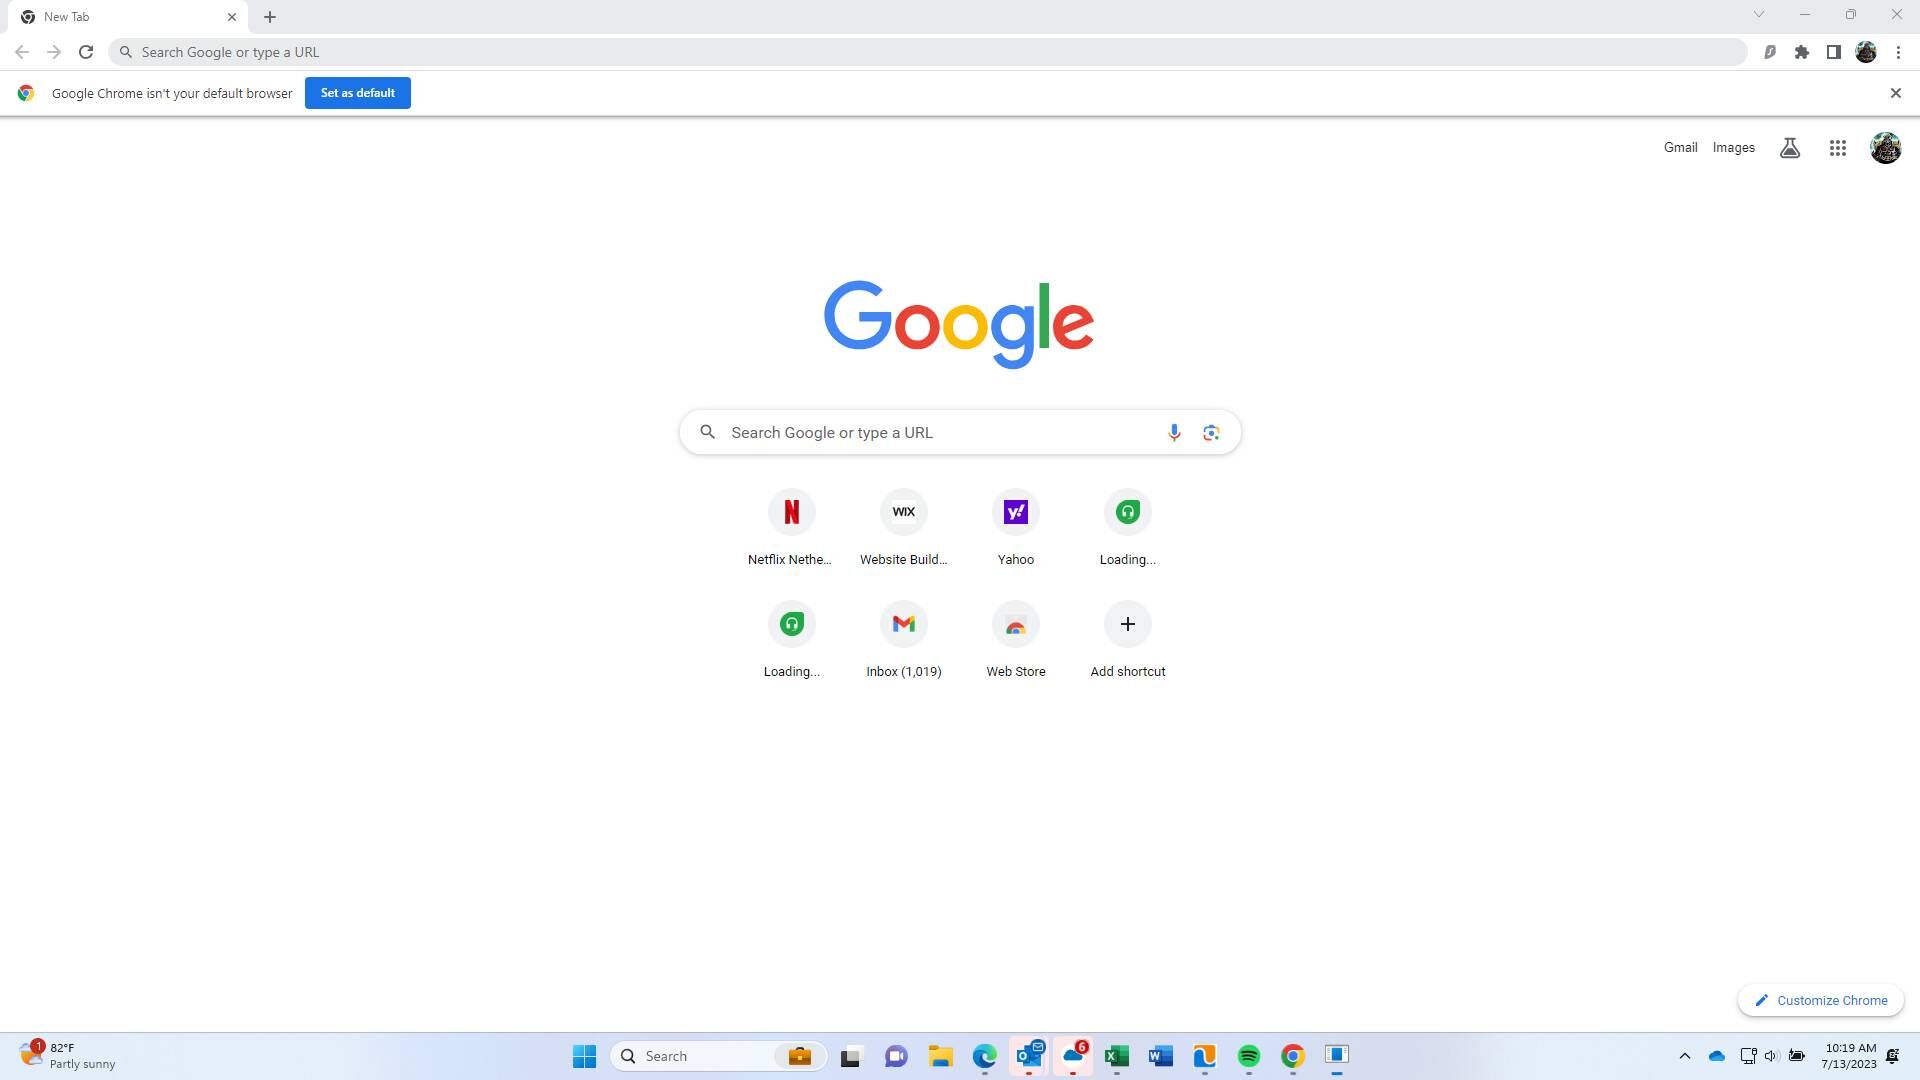Click Set as default button
The width and height of the screenshot is (1920, 1080).
click(x=358, y=93)
